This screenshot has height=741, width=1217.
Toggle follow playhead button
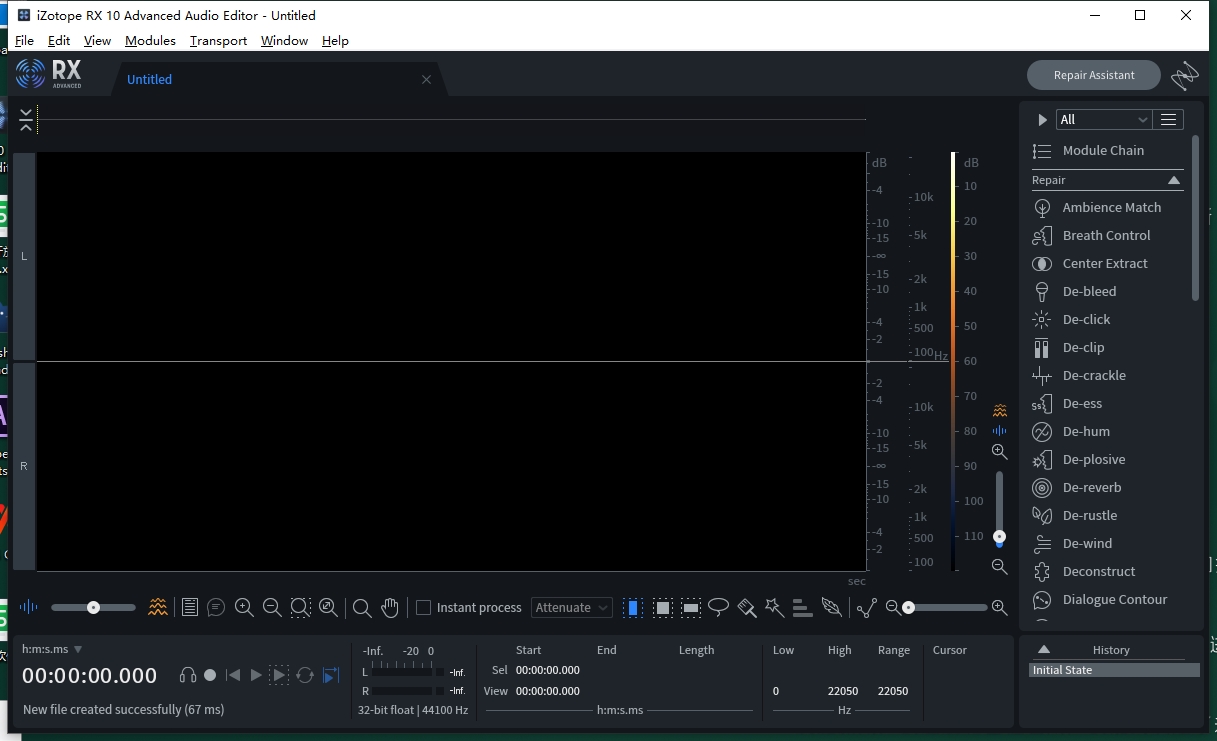[331, 675]
